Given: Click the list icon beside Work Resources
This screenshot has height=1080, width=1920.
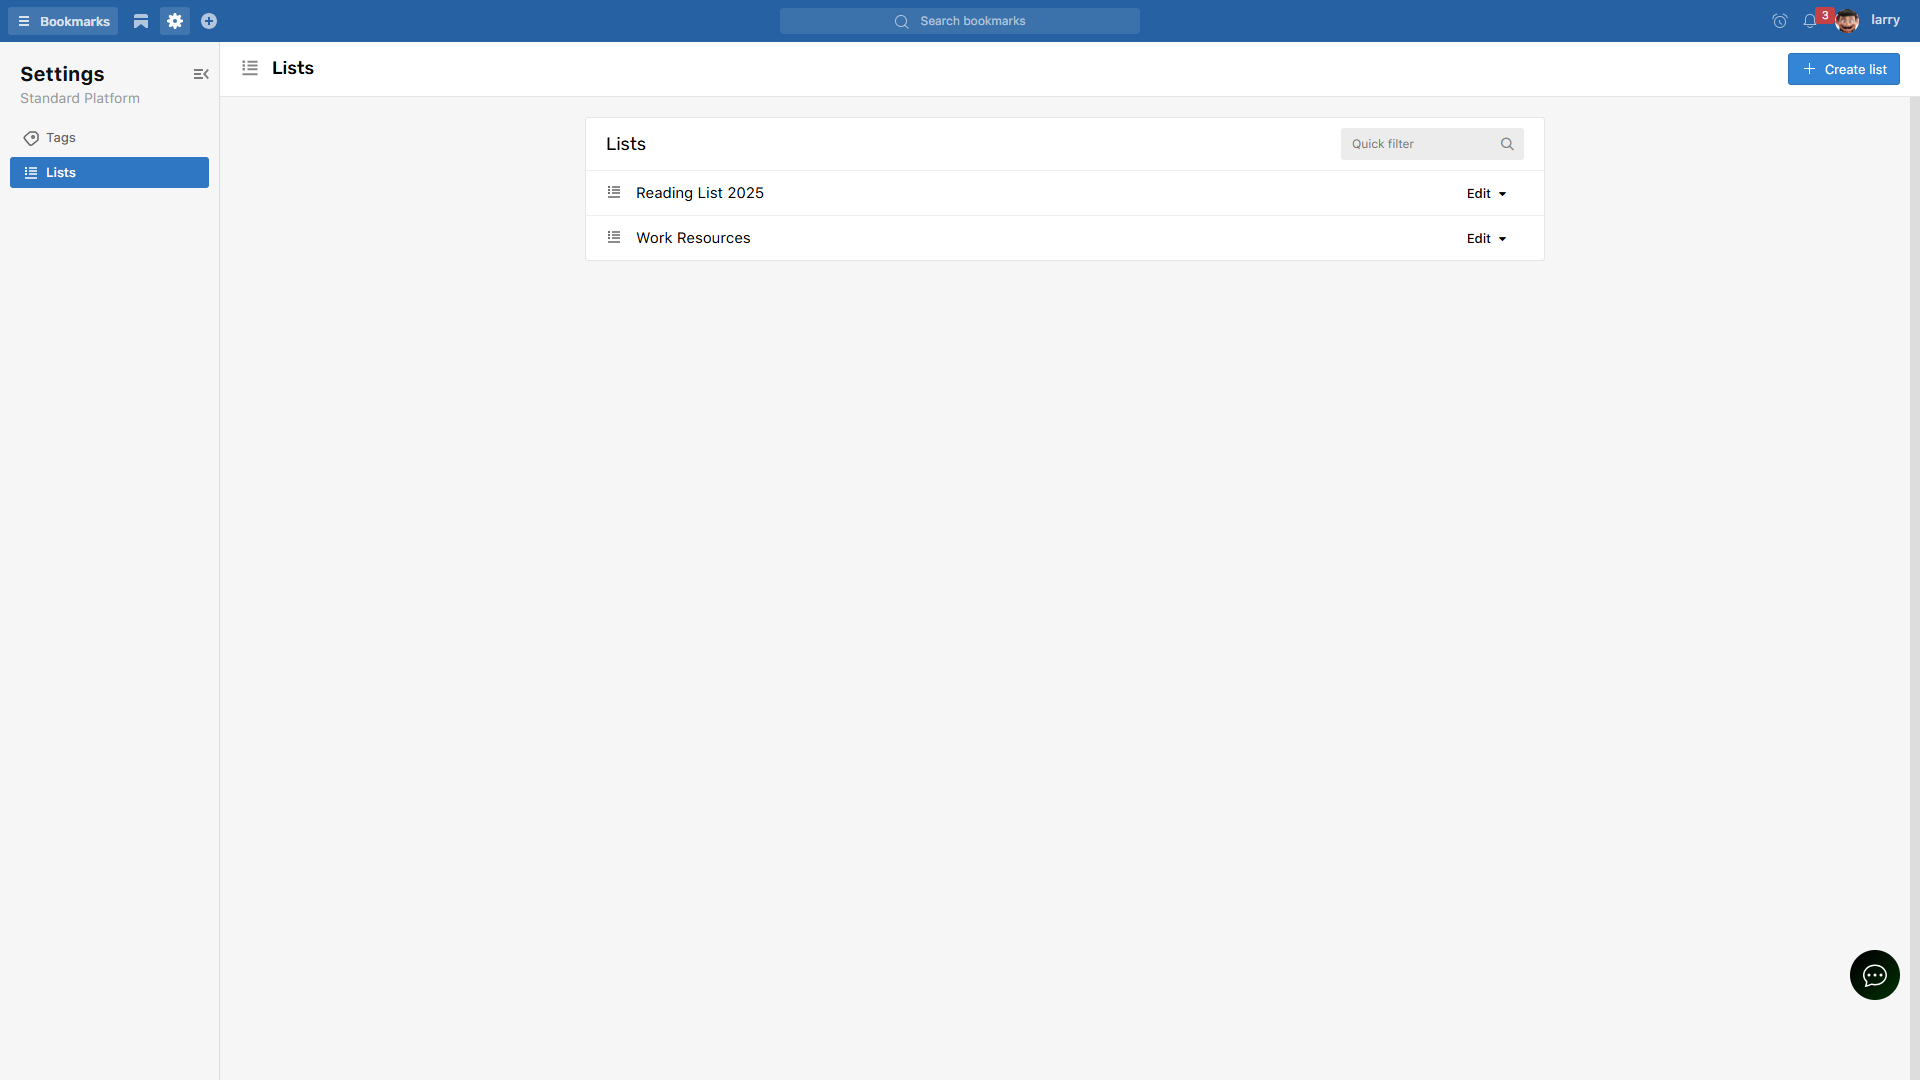Looking at the screenshot, I should (614, 237).
